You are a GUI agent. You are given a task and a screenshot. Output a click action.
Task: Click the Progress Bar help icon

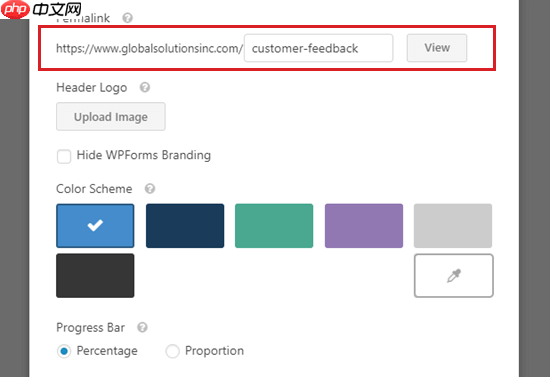(x=142, y=328)
